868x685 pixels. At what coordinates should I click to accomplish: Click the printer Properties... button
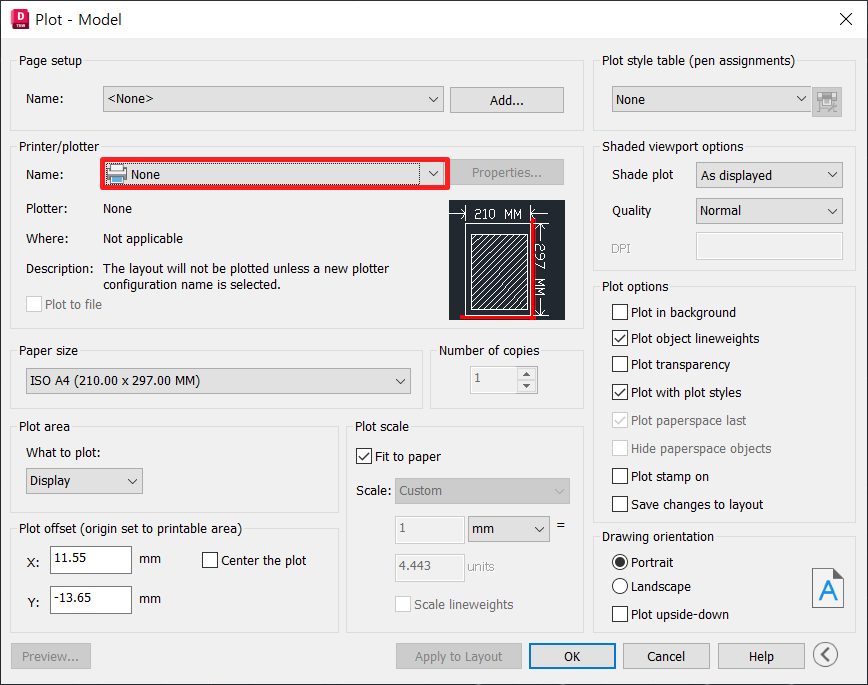point(507,173)
